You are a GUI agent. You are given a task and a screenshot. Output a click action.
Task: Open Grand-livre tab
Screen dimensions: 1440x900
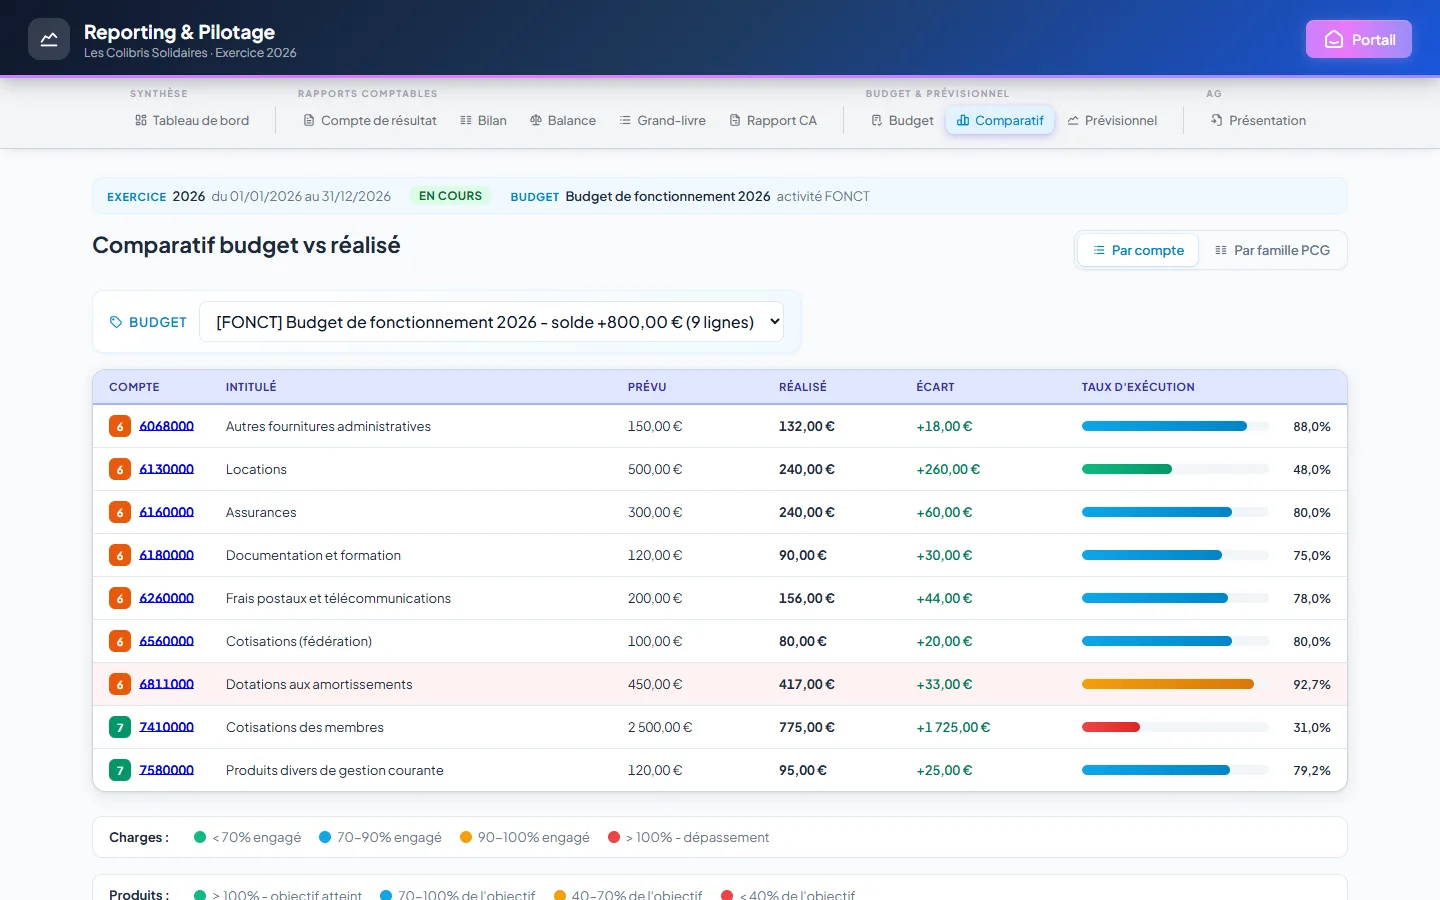662,120
